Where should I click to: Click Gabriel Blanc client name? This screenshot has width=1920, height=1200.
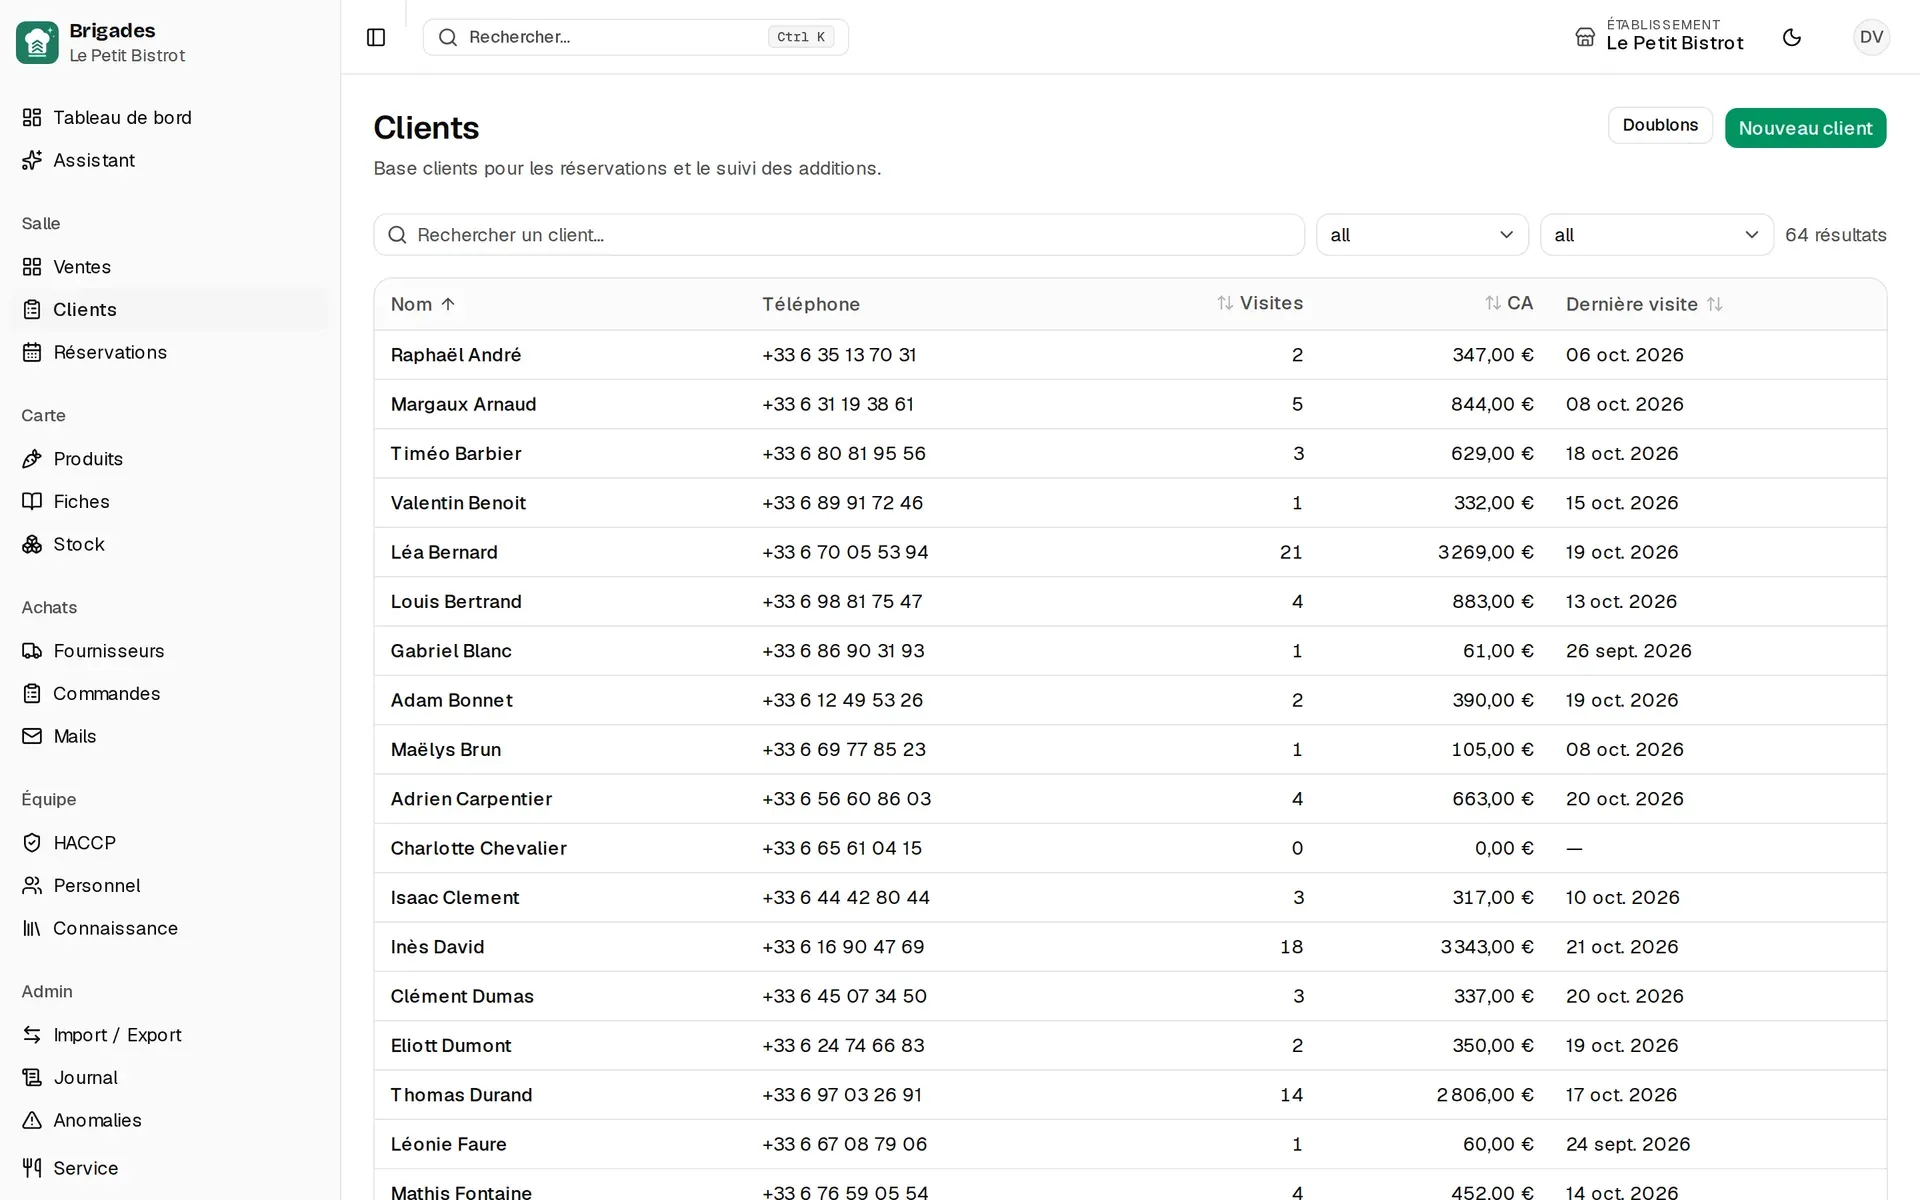coord(451,651)
